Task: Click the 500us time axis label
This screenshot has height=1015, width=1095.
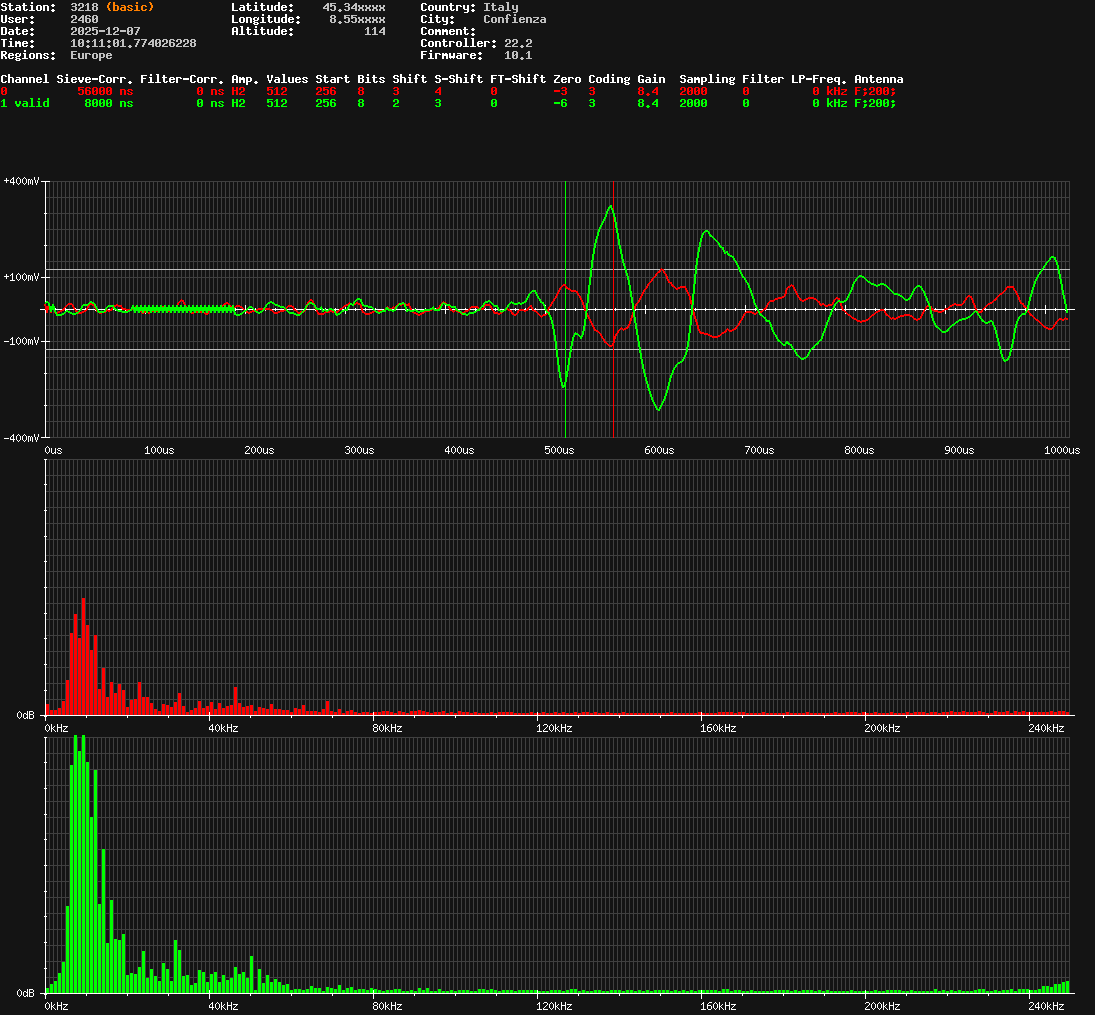Action: (x=559, y=450)
